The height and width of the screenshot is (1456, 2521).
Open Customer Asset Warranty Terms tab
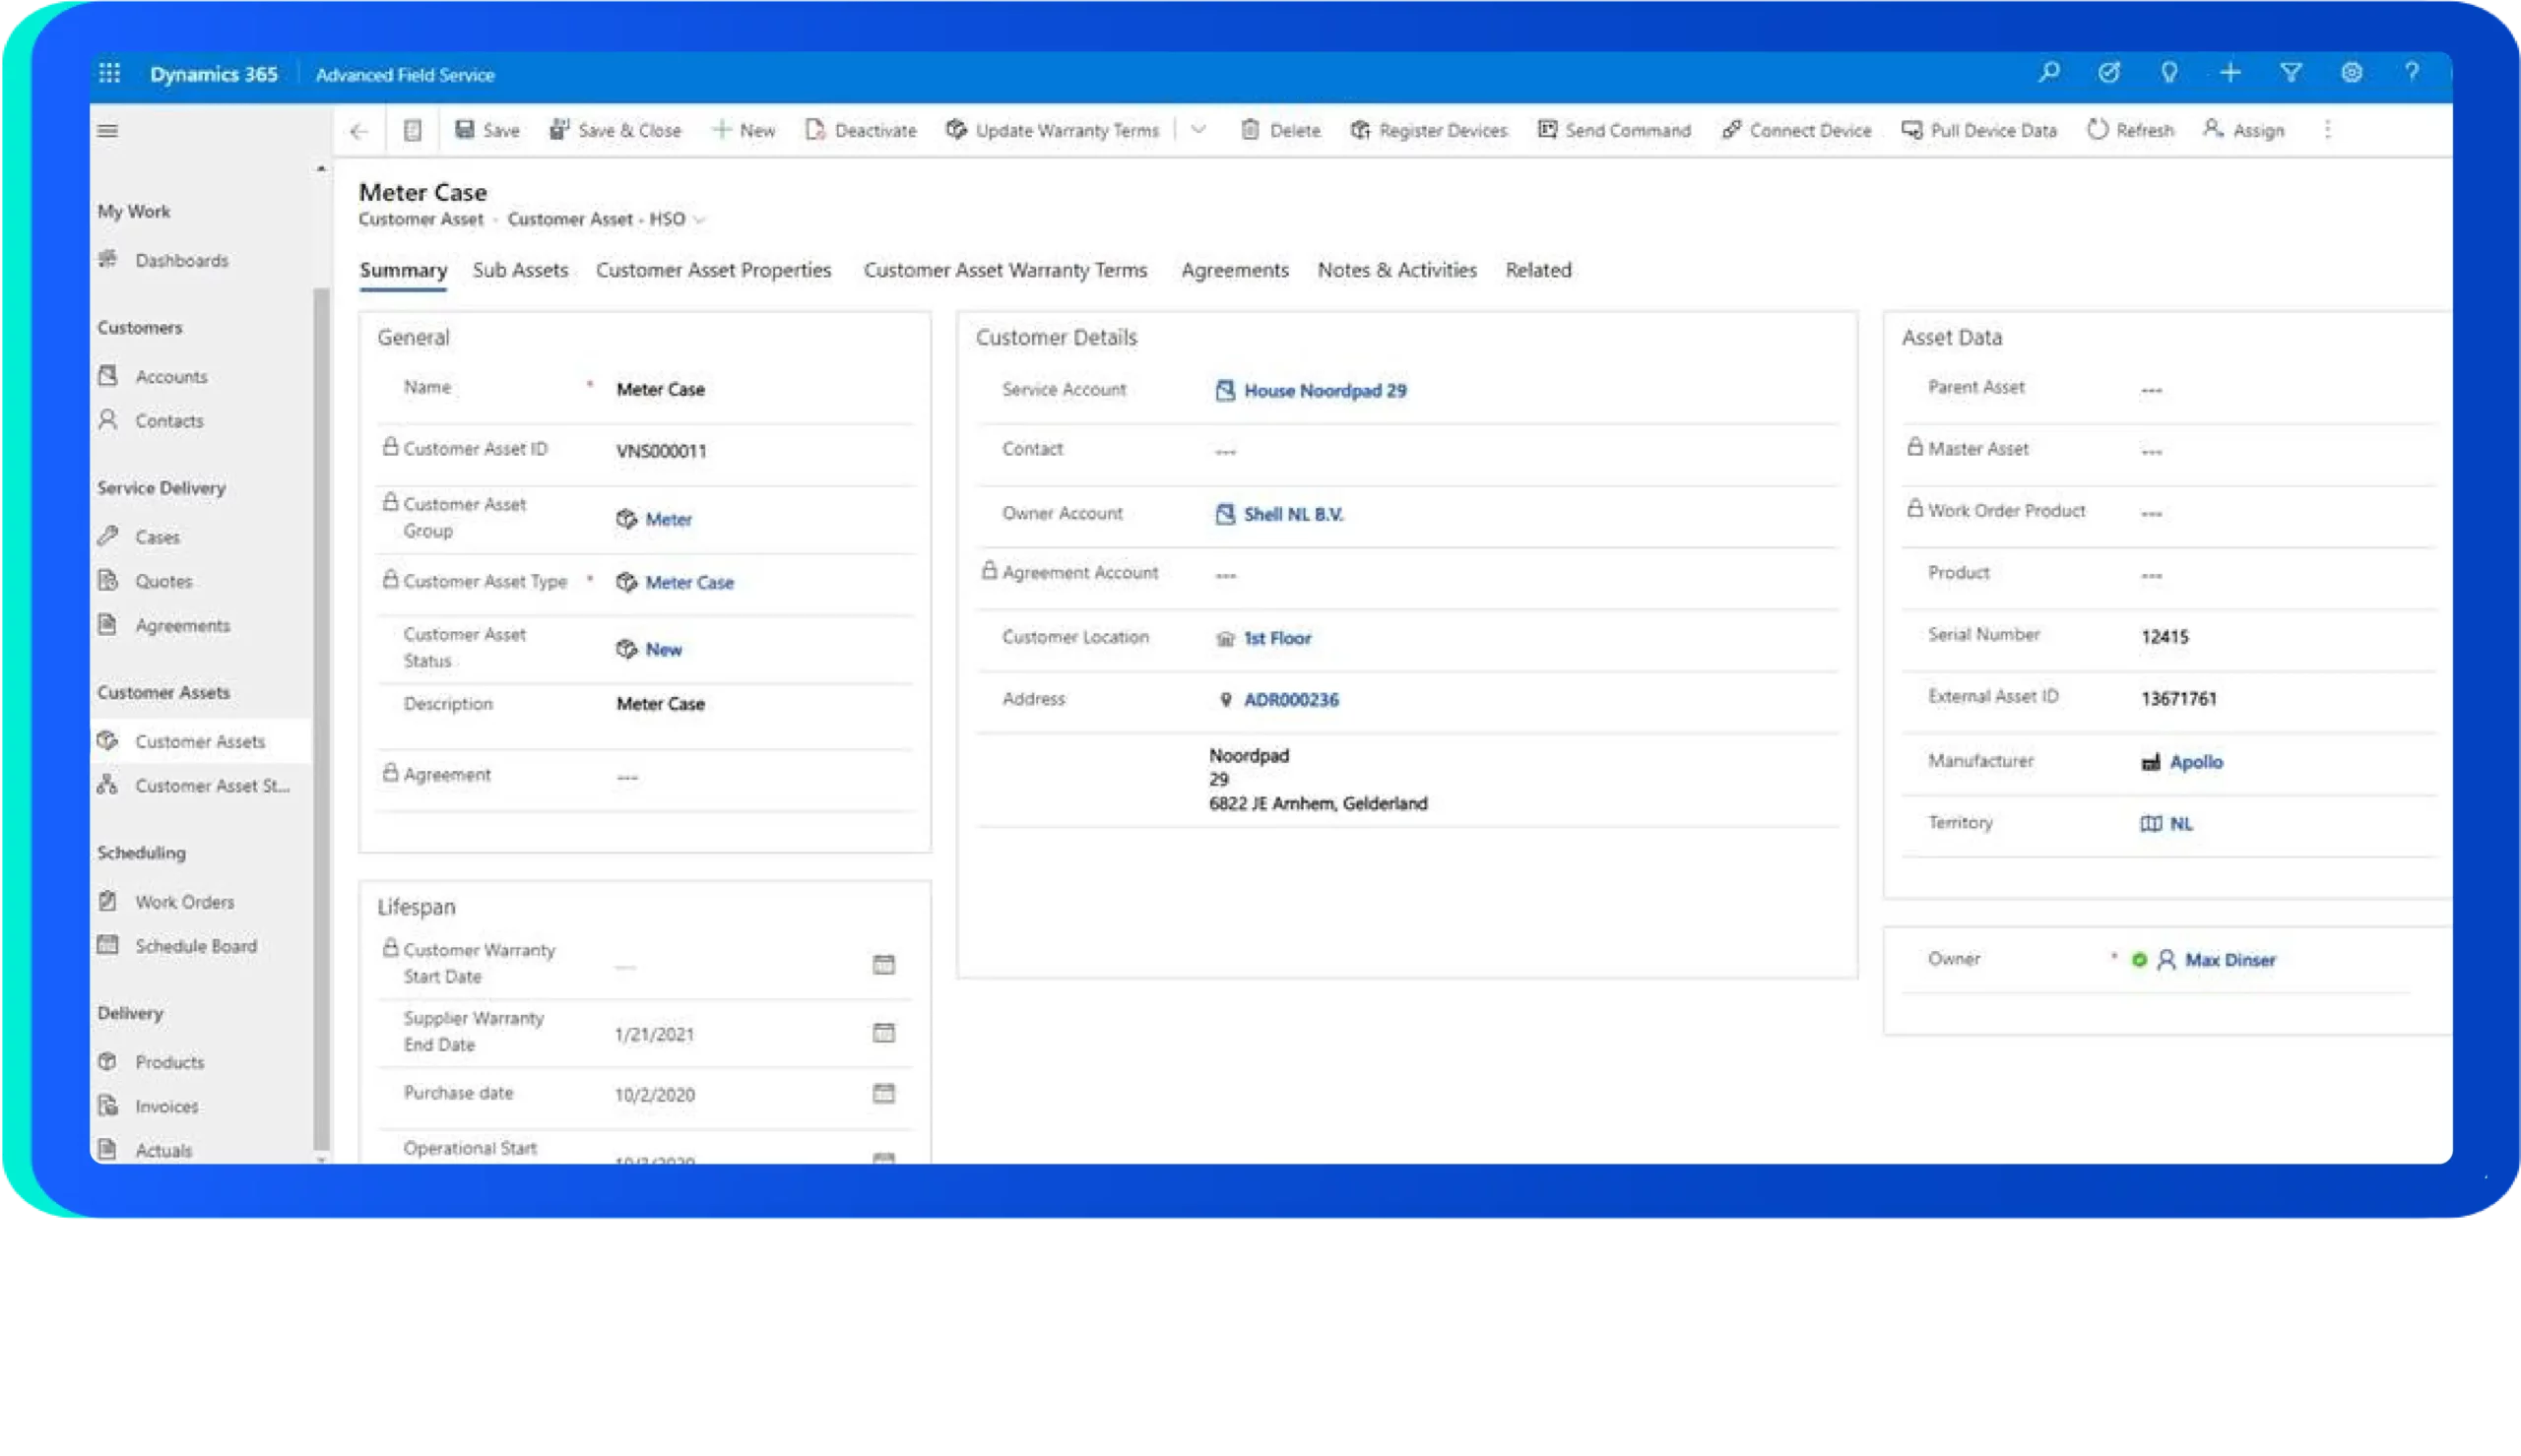(x=1005, y=270)
